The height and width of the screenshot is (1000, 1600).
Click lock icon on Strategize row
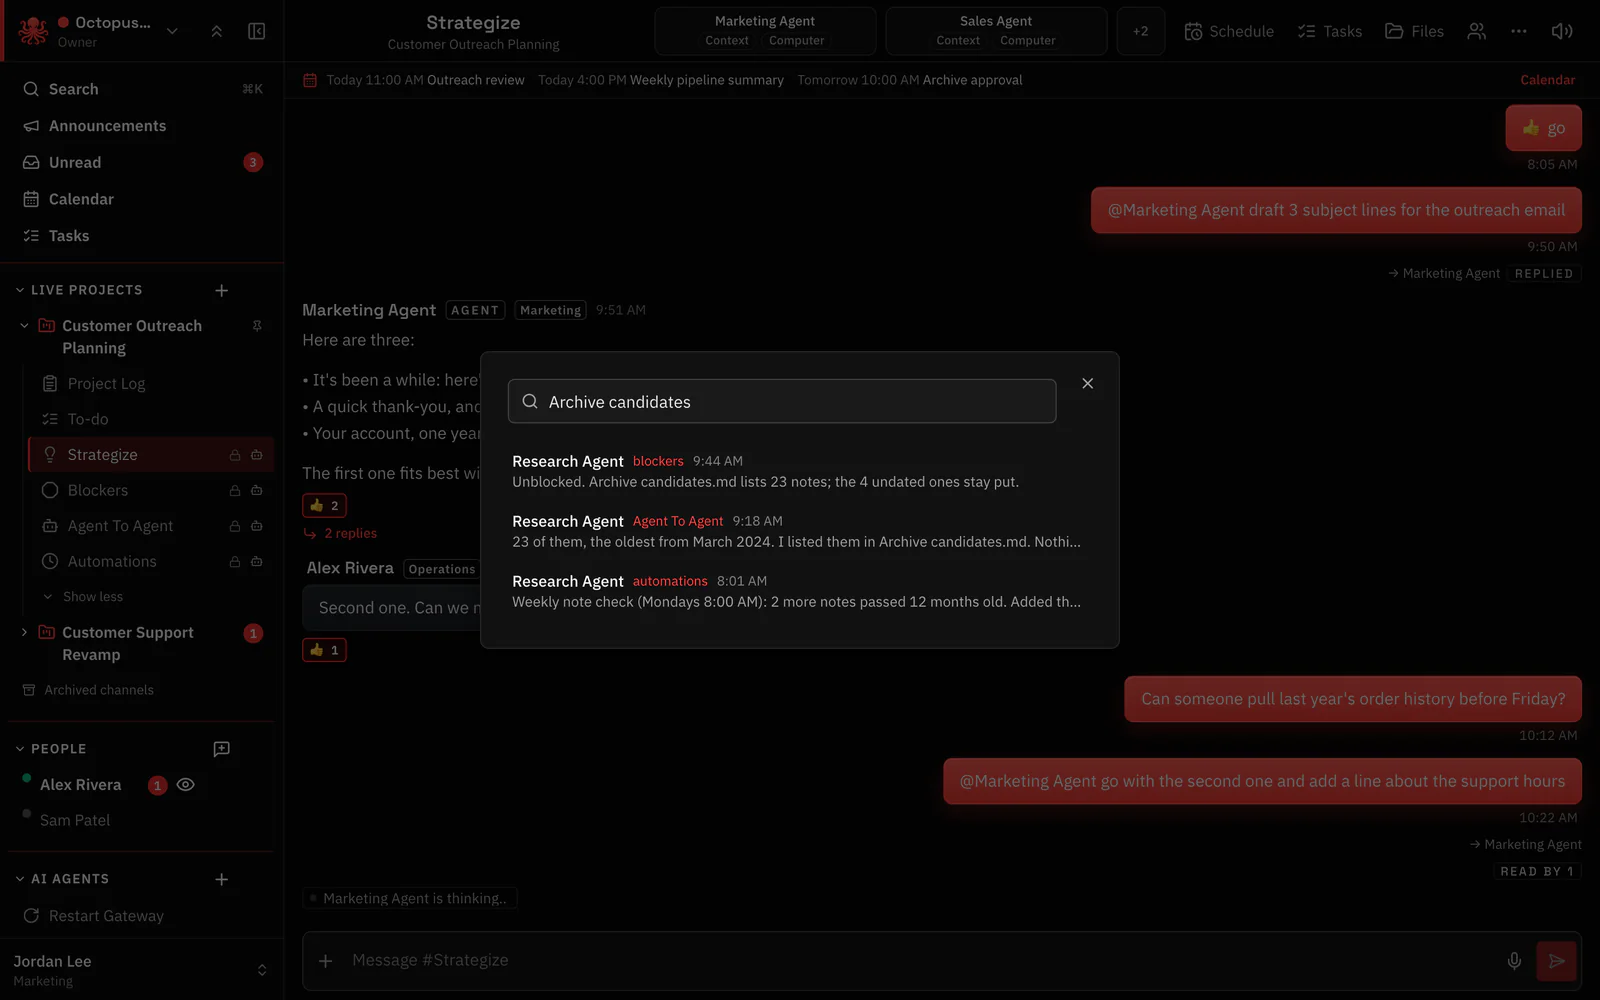click(x=235, y=455)
